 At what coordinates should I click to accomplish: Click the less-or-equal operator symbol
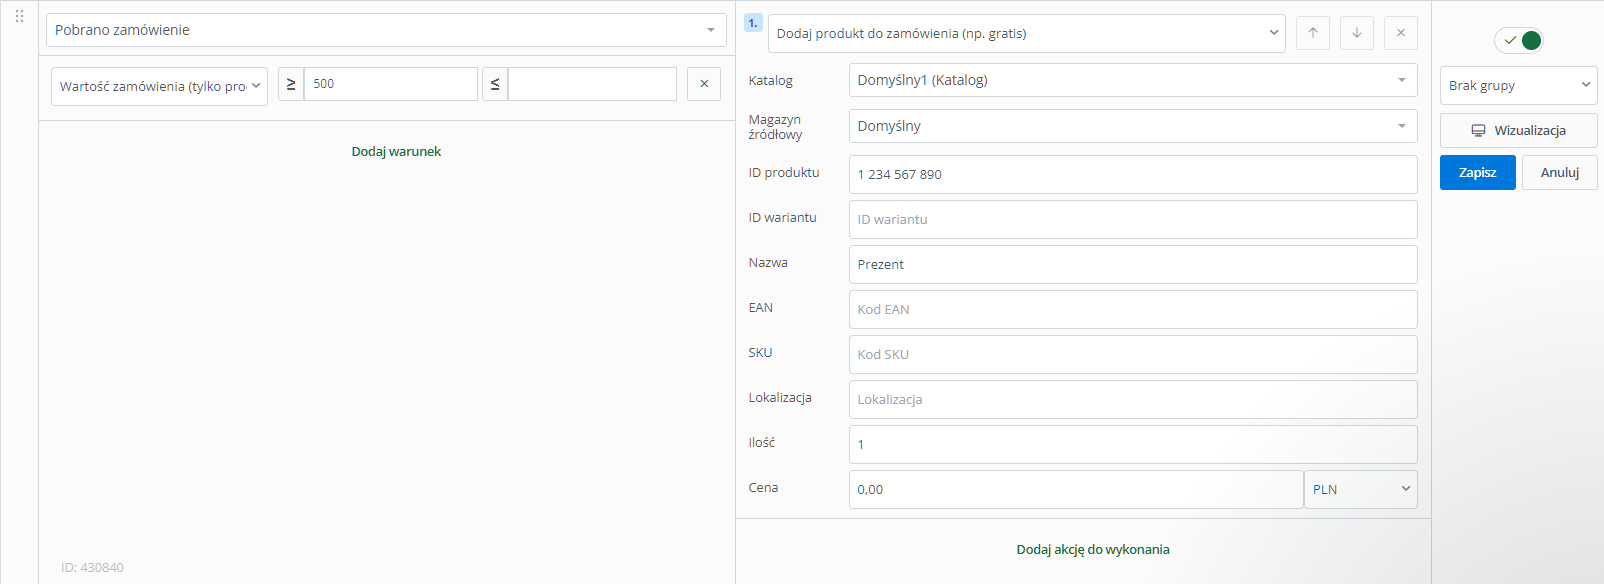pos(495,84)
